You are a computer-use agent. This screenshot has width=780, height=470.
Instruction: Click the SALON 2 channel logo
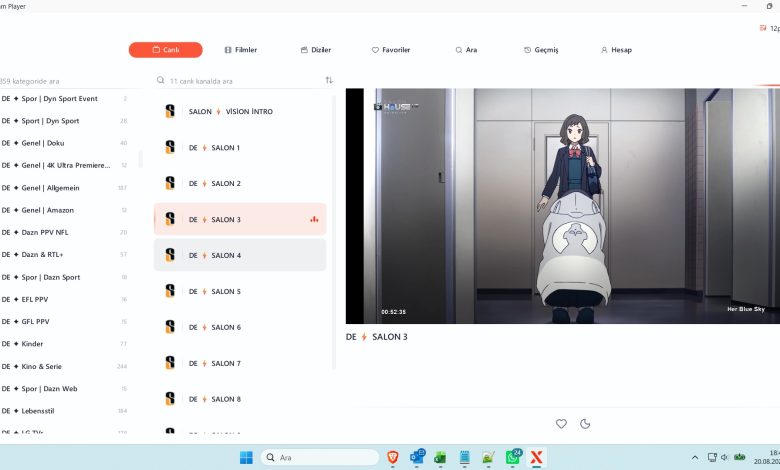coord(170,183)
